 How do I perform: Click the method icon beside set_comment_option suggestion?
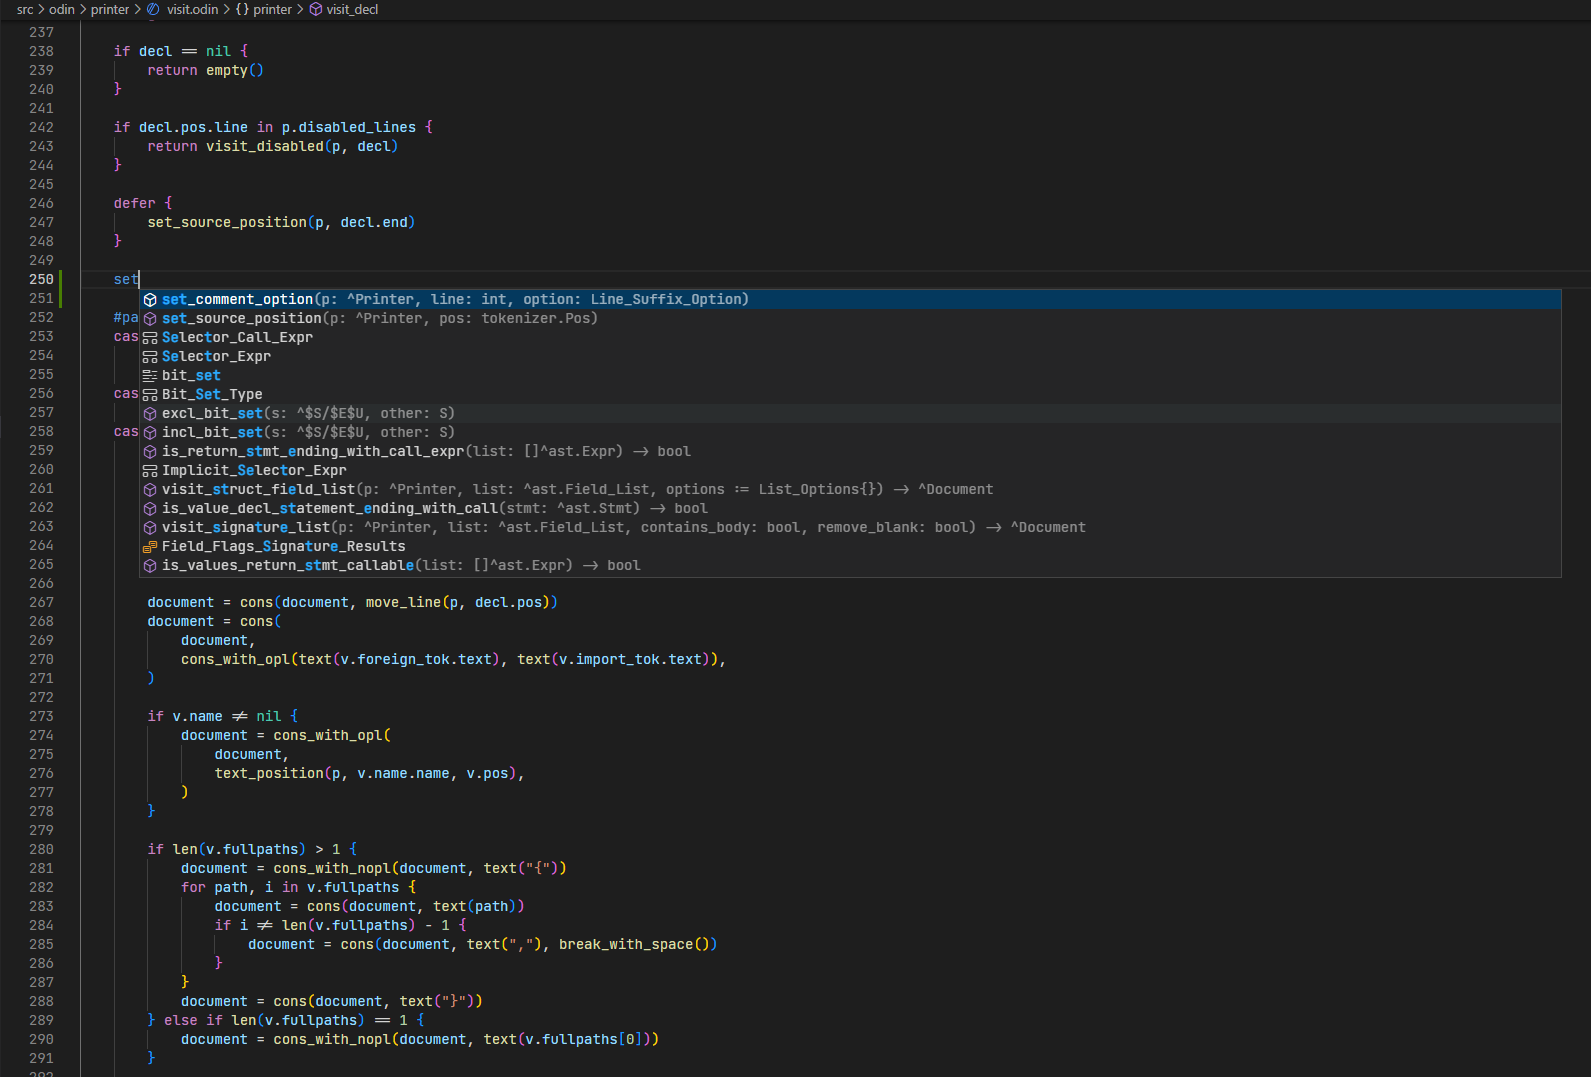coord(150,300)
